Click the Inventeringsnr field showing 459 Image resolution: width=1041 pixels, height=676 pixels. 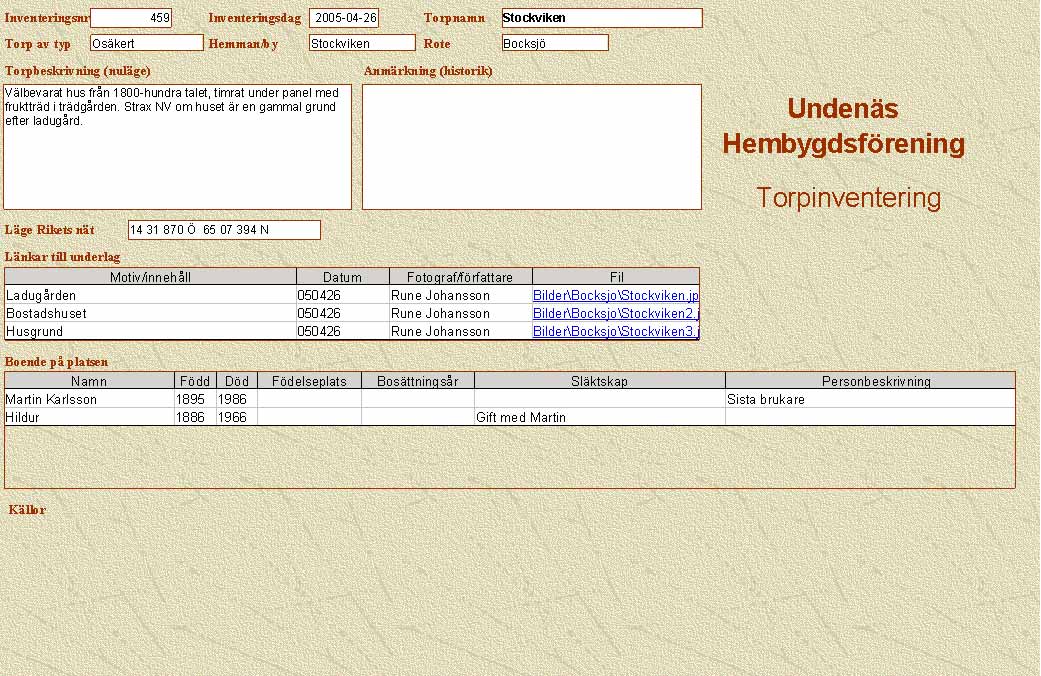131,18
